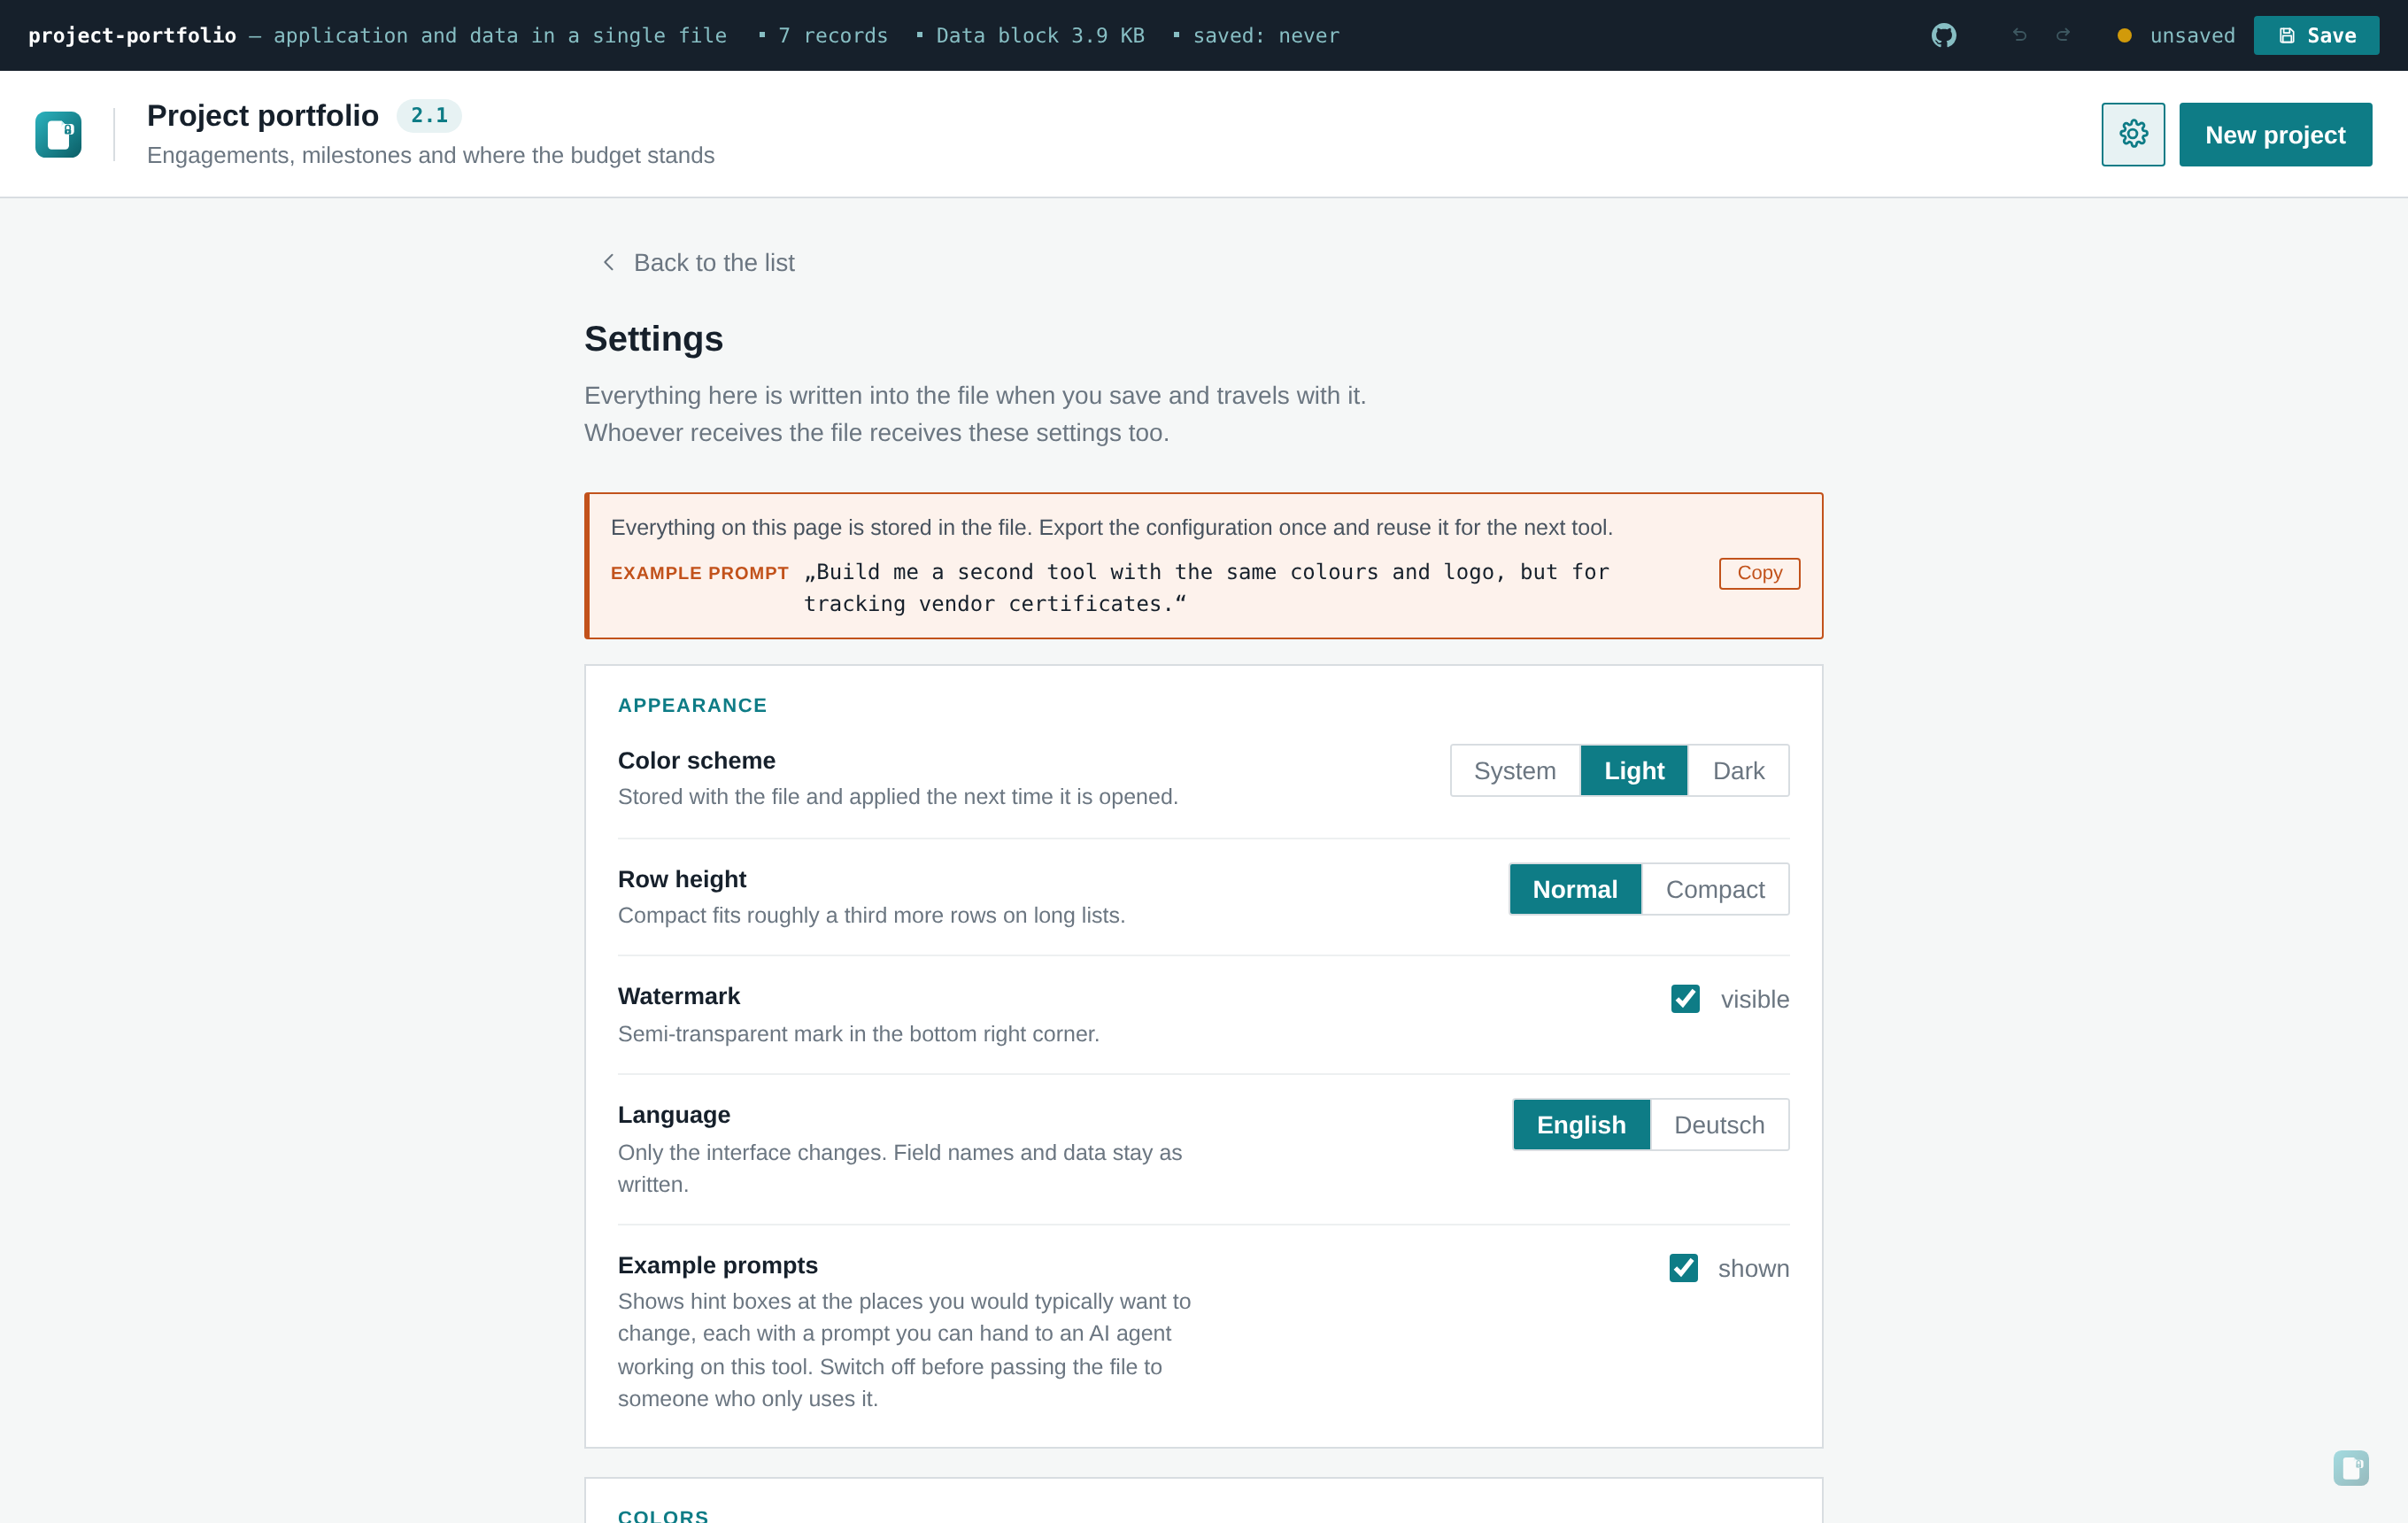Toggle the Watermark visible checkbox
The width and height of the screenshot is (2408, 1523).
pyautogui.click(x=1685, y=999)
